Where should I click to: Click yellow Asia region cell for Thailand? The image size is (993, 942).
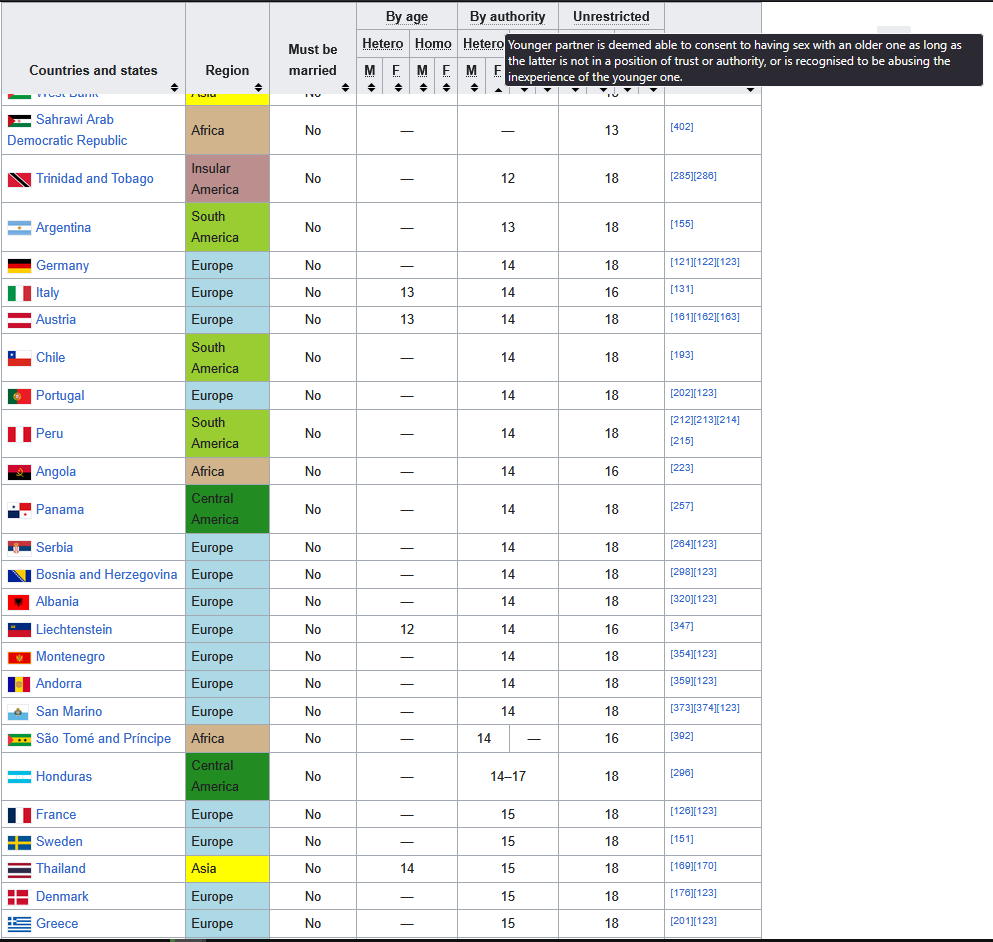(x=227, y=869)
